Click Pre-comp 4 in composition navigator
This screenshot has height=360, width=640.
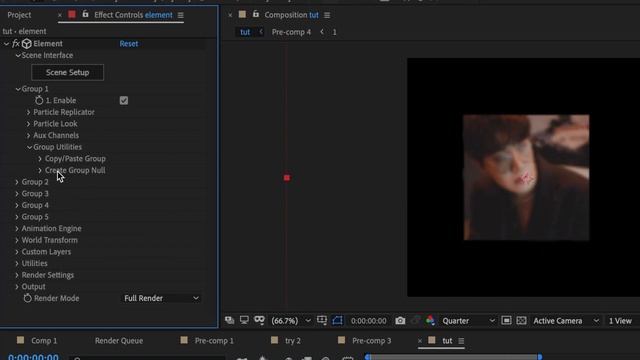tap(291, 32)
